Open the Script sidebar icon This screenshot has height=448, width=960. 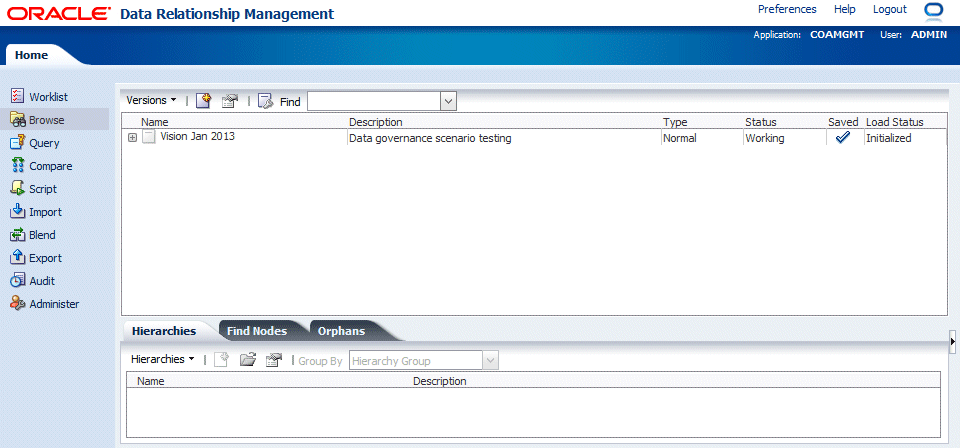[x=18, y=189]
